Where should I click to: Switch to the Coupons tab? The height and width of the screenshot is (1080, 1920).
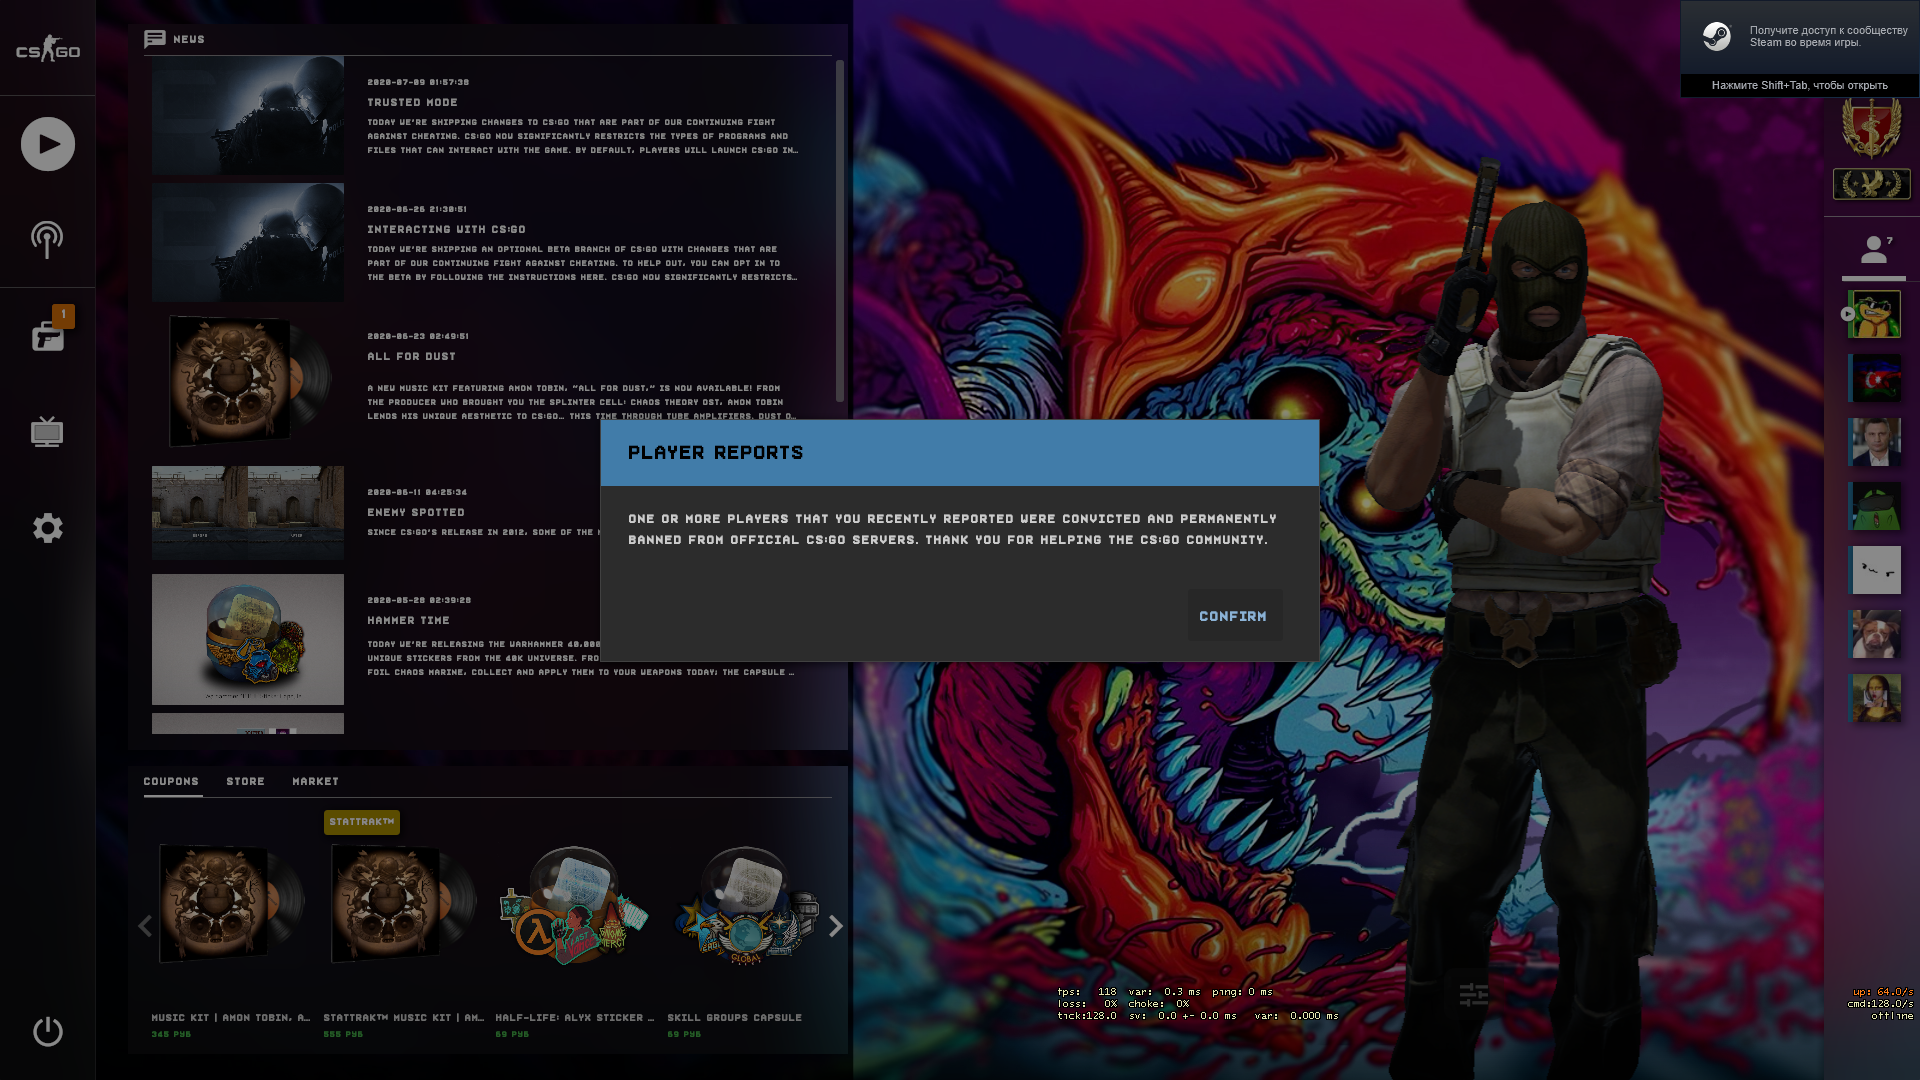coord(171,782)
